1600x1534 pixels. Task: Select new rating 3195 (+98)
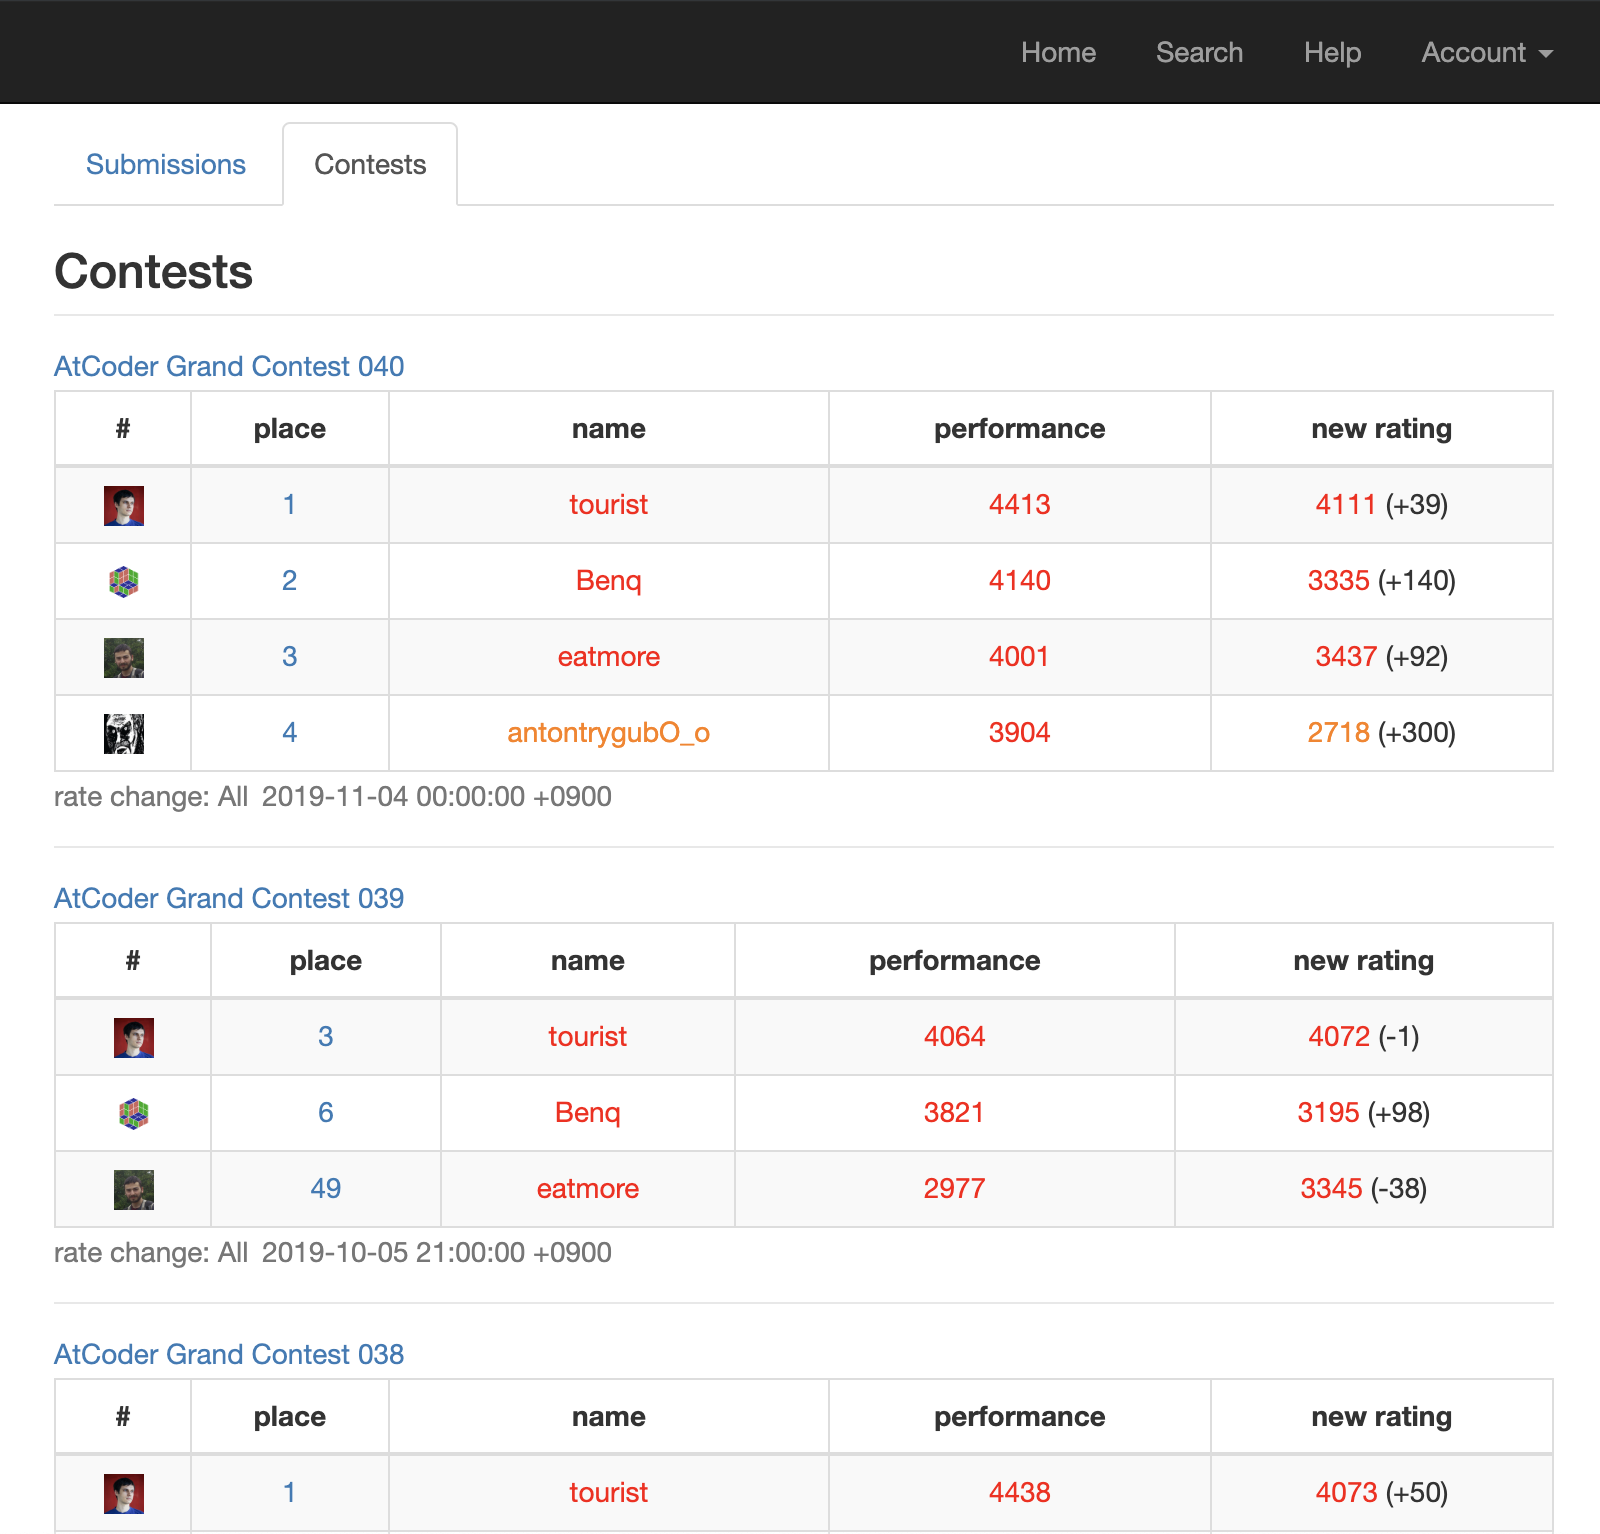click(x=1363, y=1112)
